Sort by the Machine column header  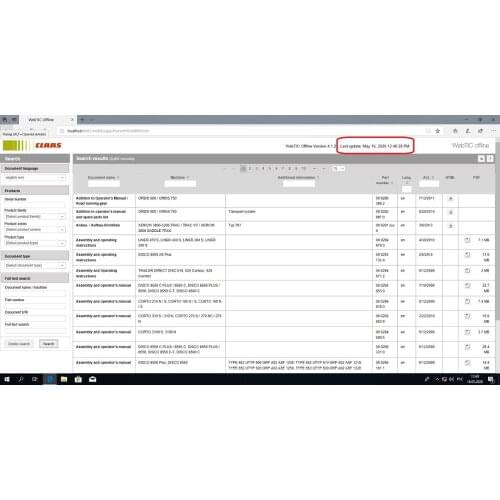pyautogui.click(x=179, y=178)
